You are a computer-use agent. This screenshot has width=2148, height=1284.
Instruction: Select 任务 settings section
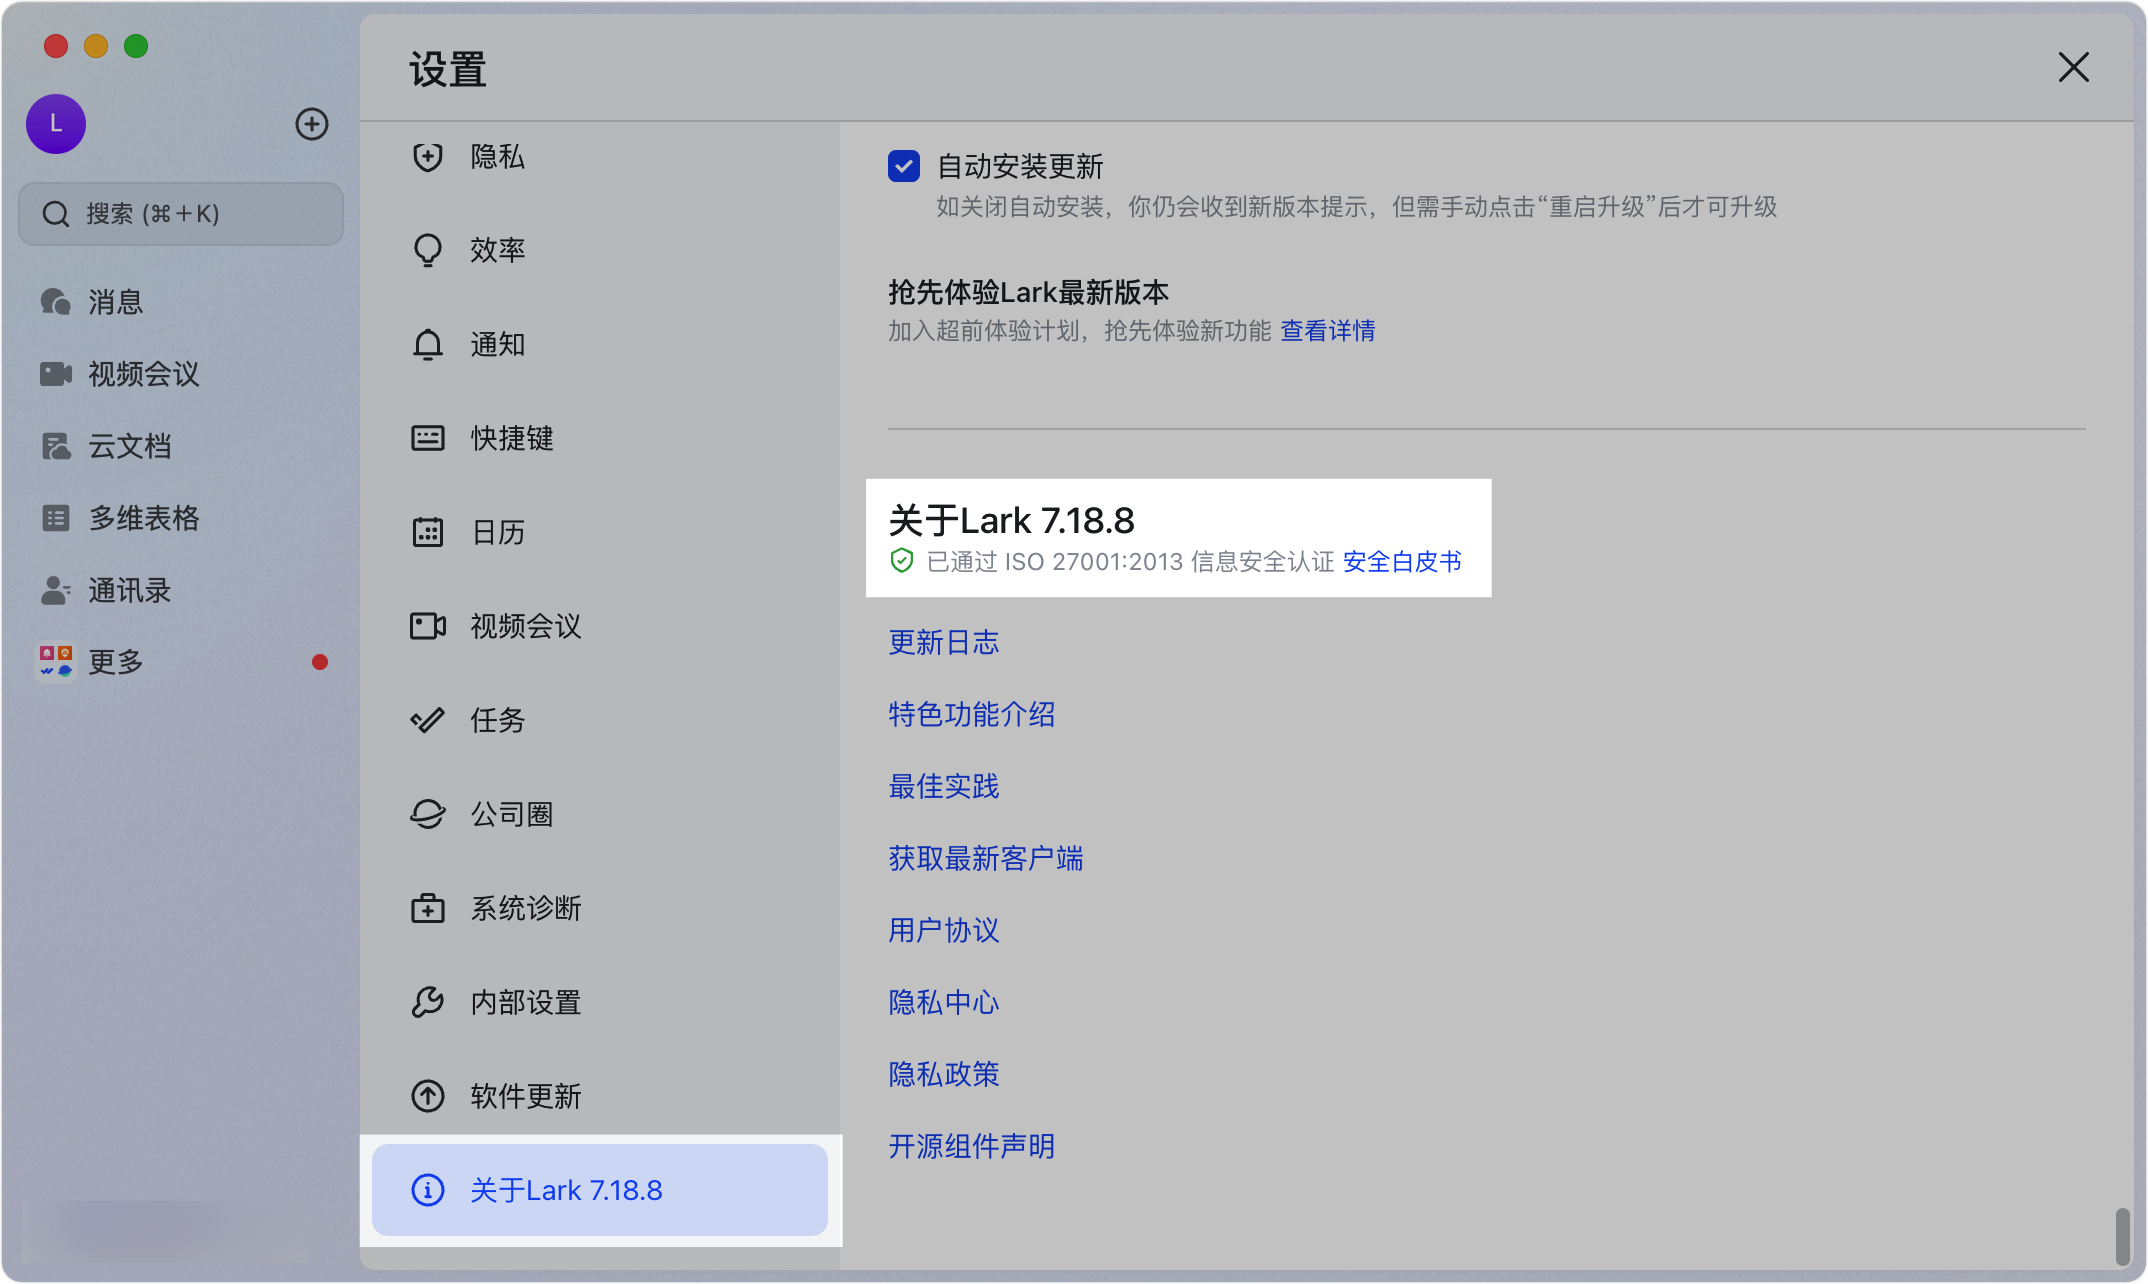coord(600,720)
